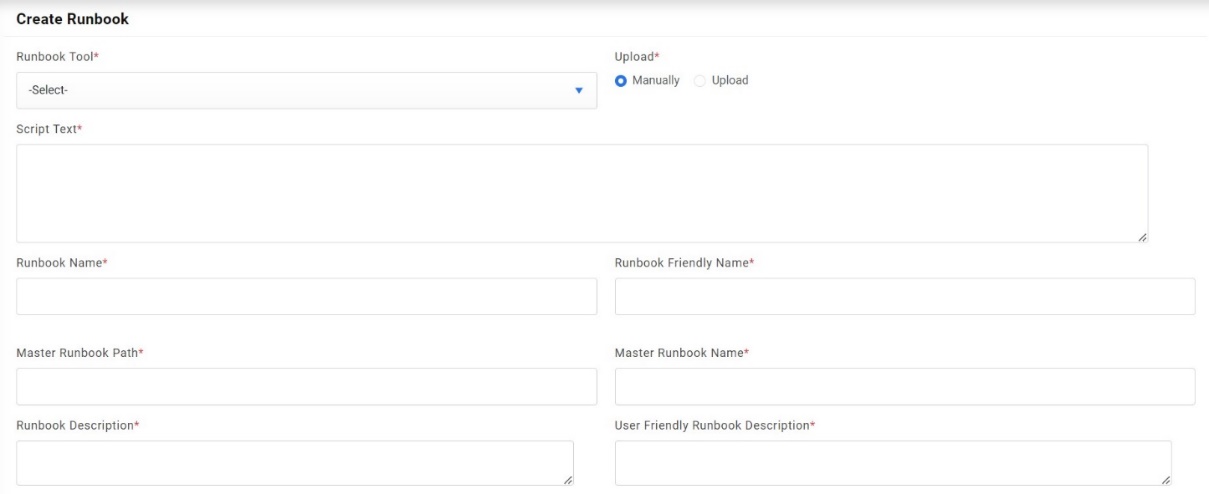
Task: Focus the Master Runbook Name input
Action: pos(904,386)
